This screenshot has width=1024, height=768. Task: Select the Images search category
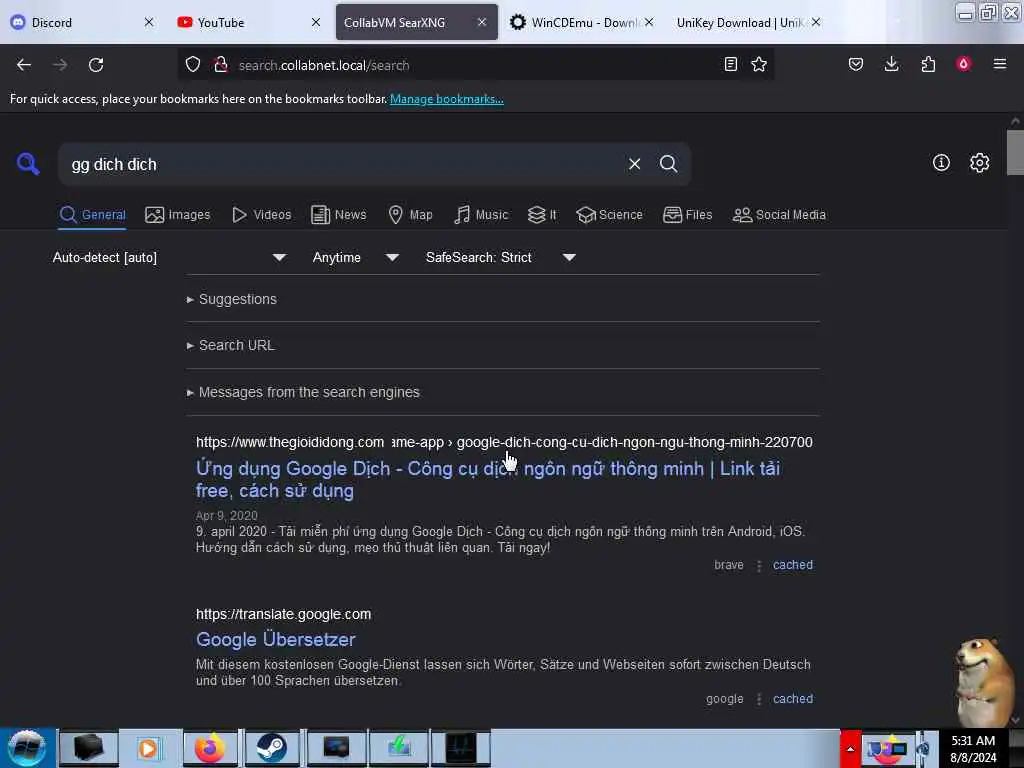point(178,215)
